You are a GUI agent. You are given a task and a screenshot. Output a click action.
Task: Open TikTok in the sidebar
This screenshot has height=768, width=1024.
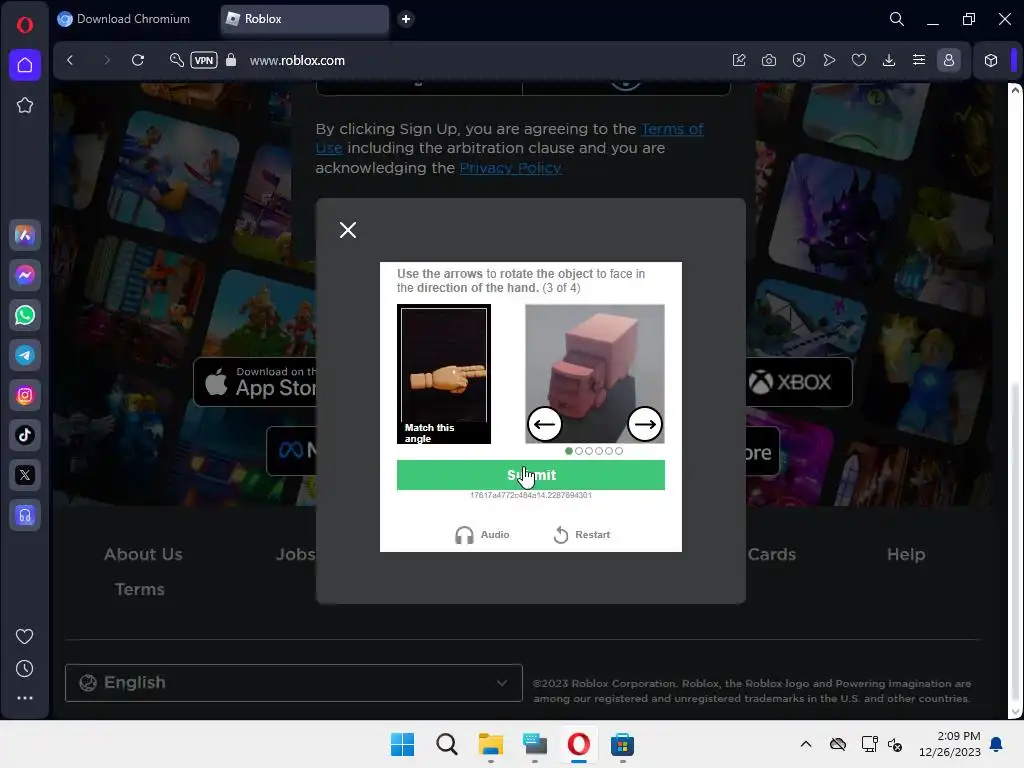click(25, 435)
